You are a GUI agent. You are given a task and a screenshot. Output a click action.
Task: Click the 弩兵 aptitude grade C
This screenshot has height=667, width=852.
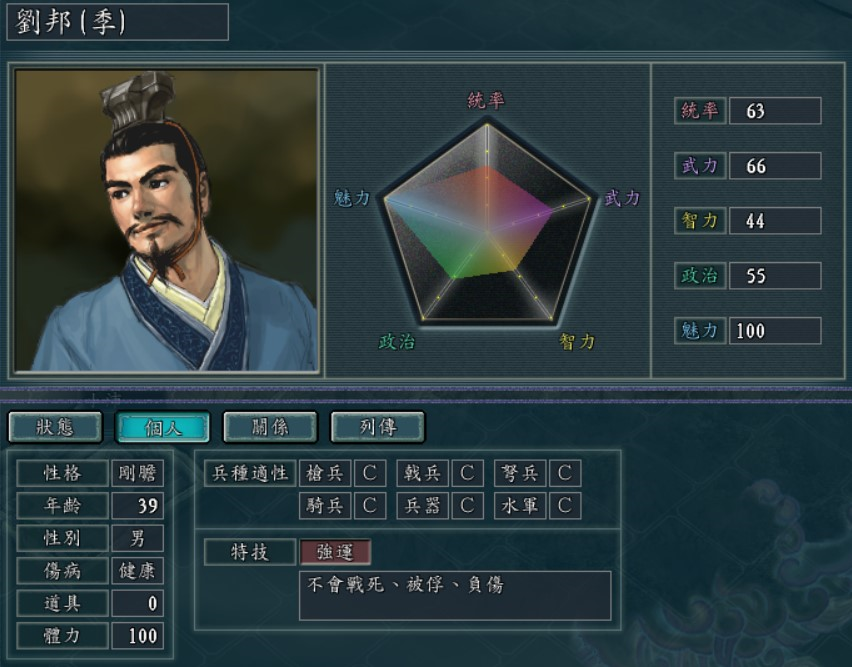coord(565,473)
